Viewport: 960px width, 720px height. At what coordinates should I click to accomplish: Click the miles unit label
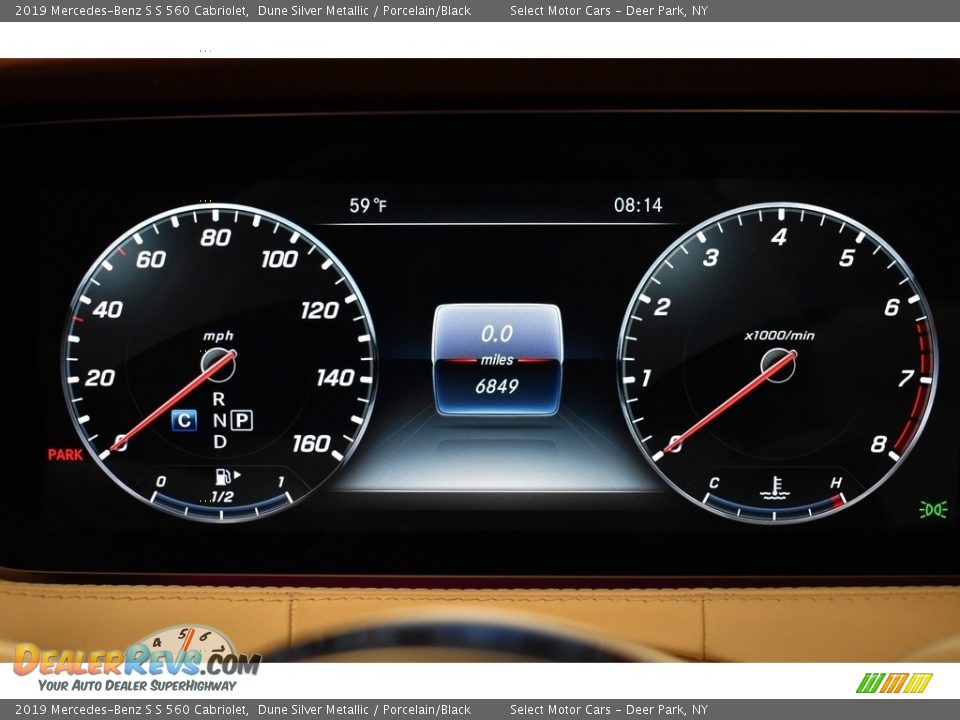[x=497, y=360]
